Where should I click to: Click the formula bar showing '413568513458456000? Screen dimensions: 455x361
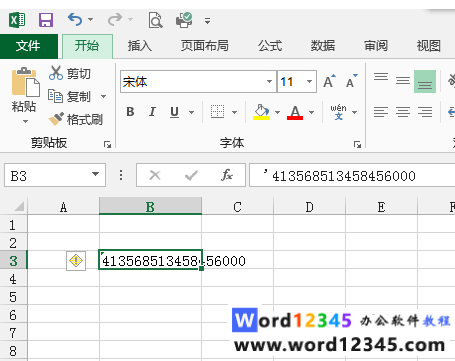(x=352, y=175)
